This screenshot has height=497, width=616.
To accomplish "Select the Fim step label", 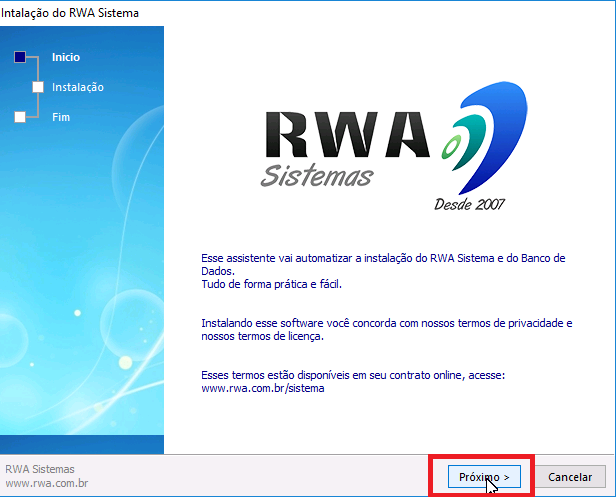I will pos(61,117).
